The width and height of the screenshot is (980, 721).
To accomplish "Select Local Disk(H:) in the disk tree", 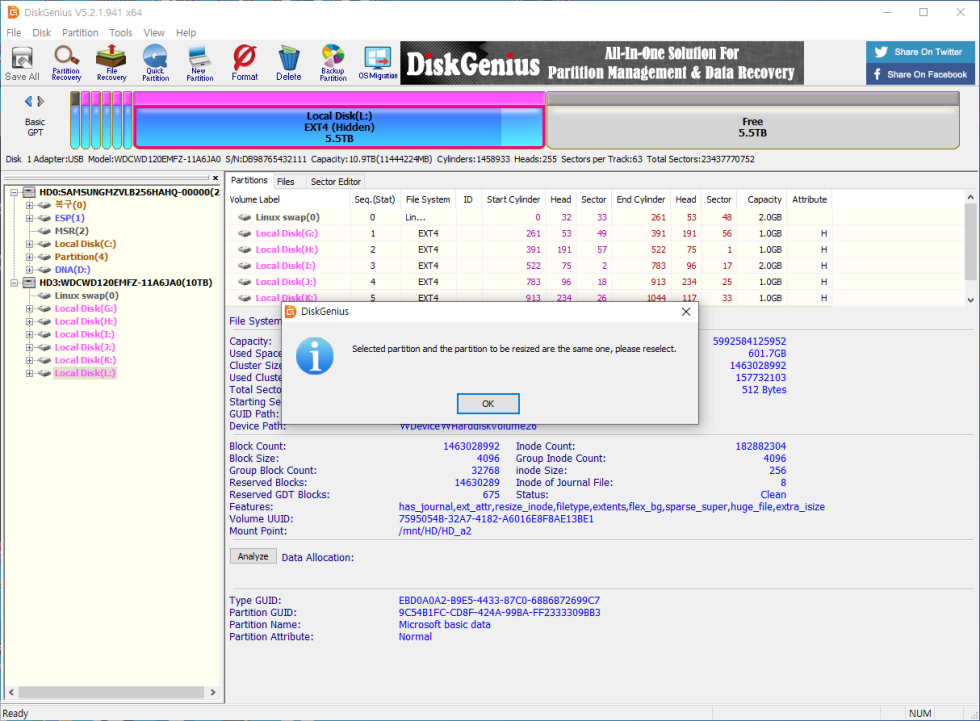I will tap(85, 322).
